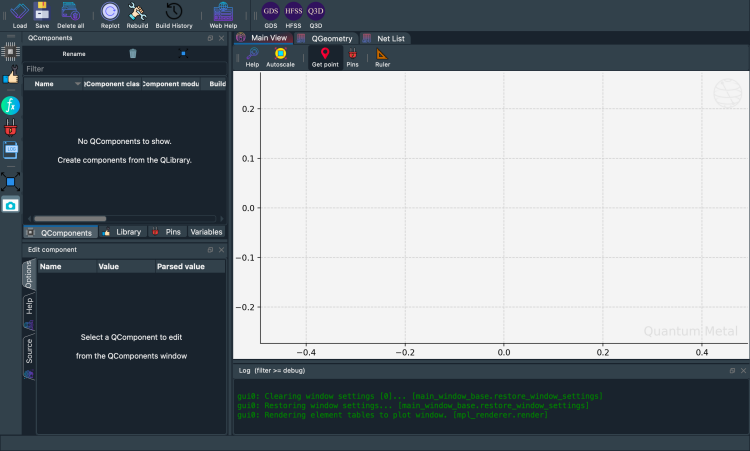Activate the Ruler tool
Image resolution: width=750 pixels, height=451 pixels.
click(x=382, y=57)
